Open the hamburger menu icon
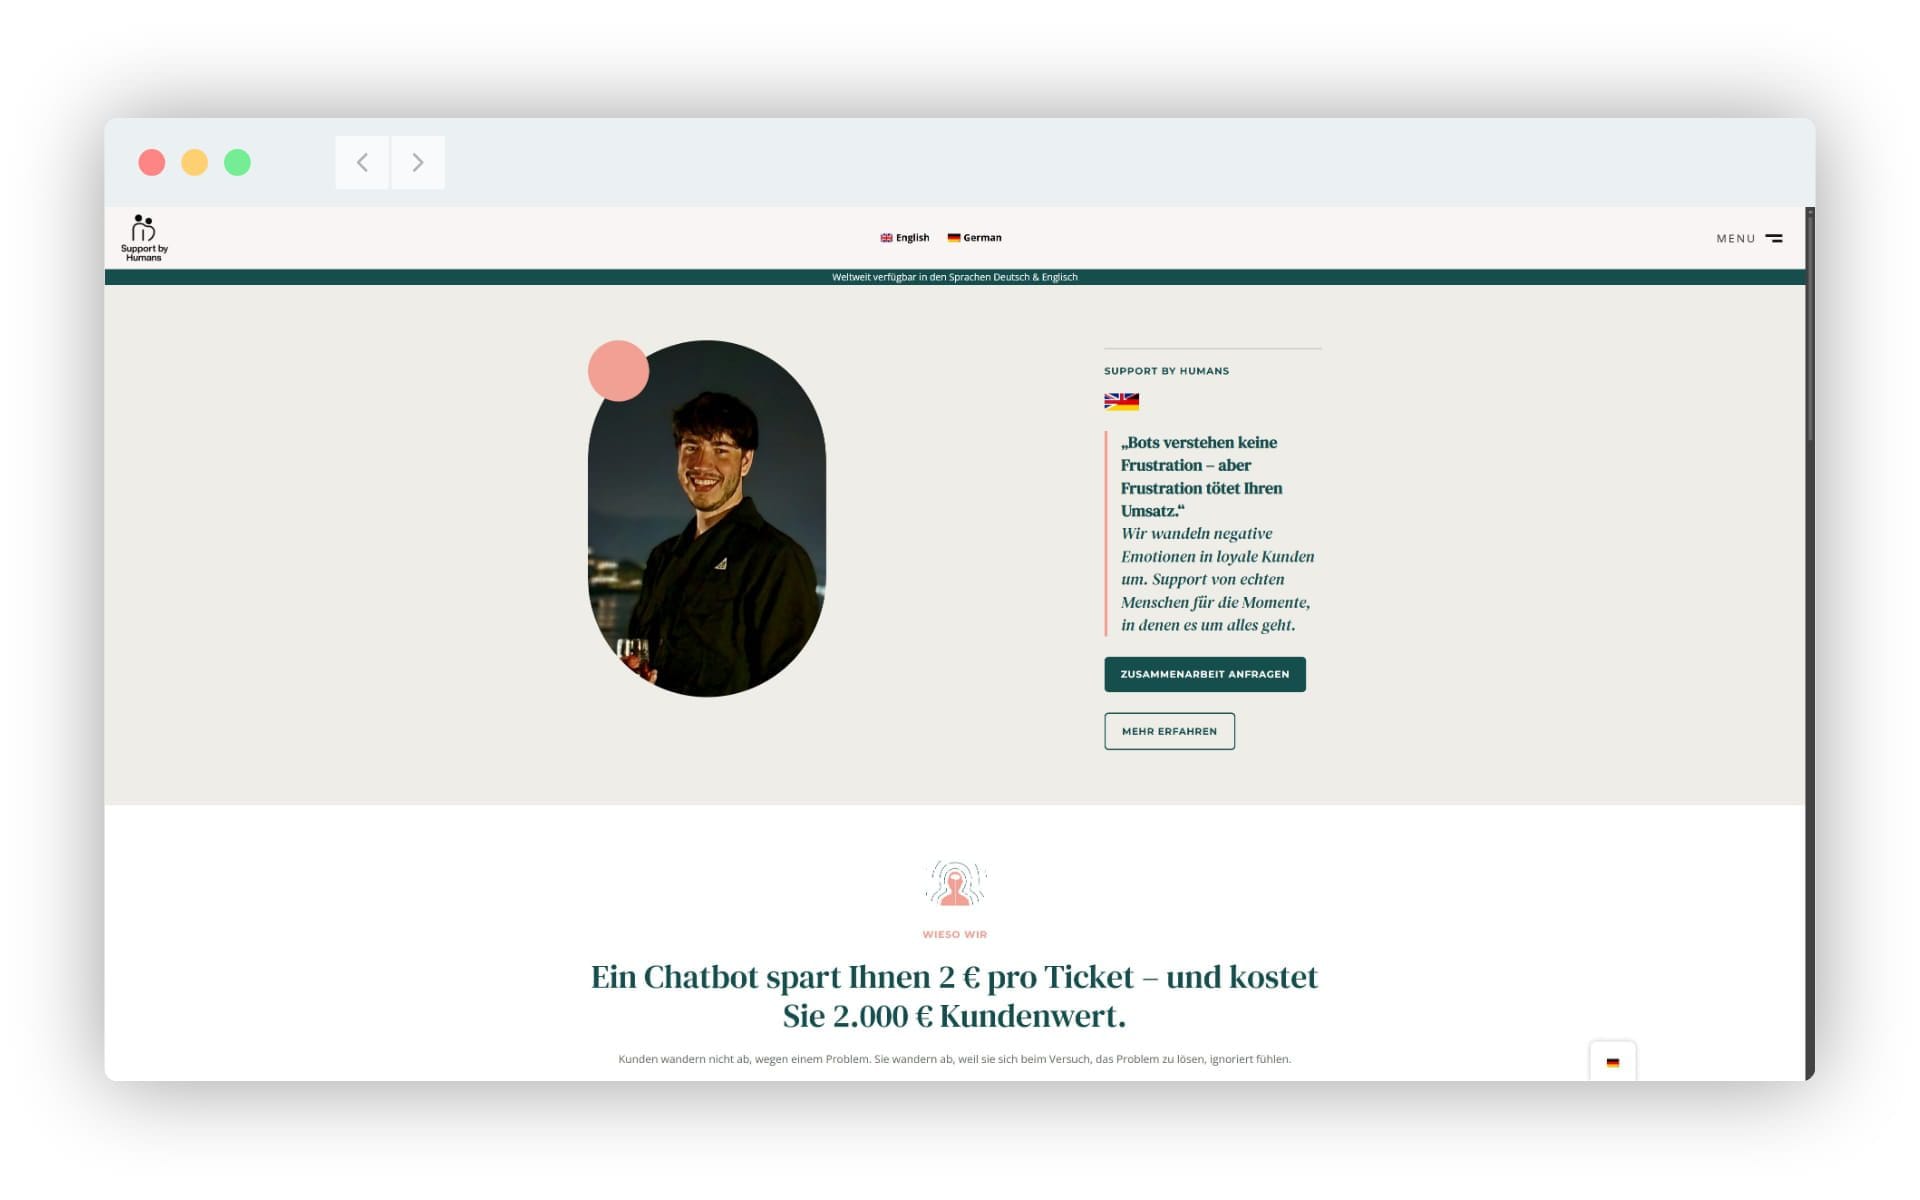Screen dimensions: 1920x1200 [x=1774, y=238]
